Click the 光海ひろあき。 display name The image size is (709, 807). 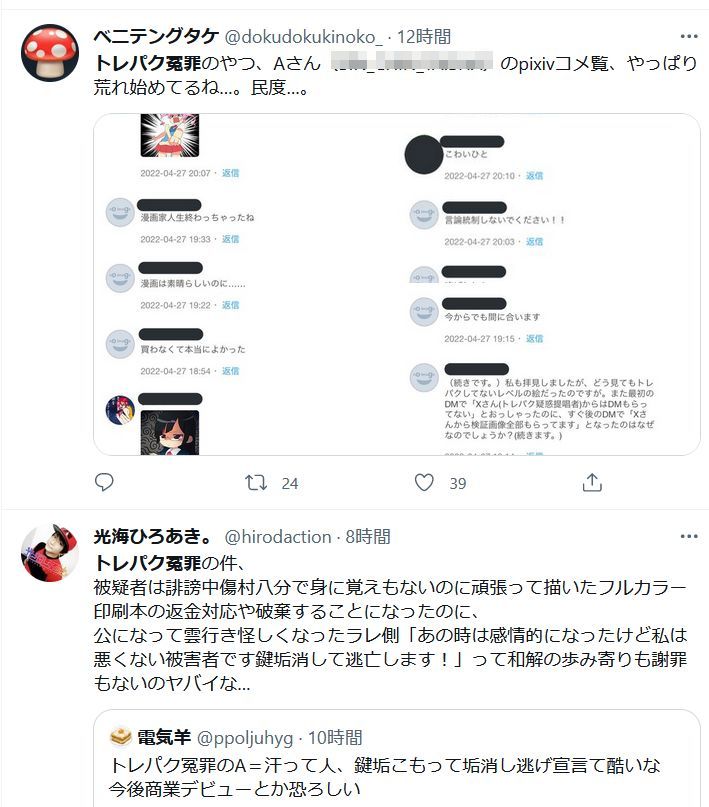pyautogui.click(x=153, y=537)
